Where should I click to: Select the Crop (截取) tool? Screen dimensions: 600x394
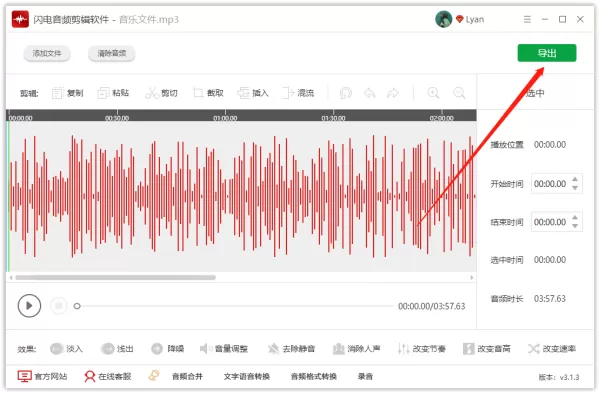208,93
